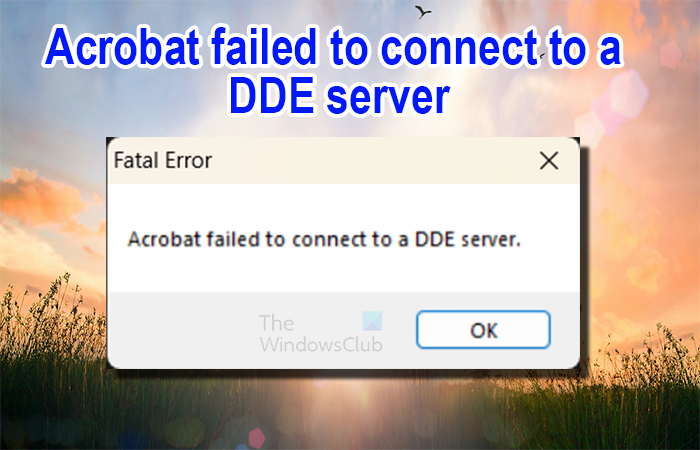Image resolution: width=700 pixels, height=450 pixels.
Task: Close the Fatal Error dialog with X
Action: coord(549,160)
